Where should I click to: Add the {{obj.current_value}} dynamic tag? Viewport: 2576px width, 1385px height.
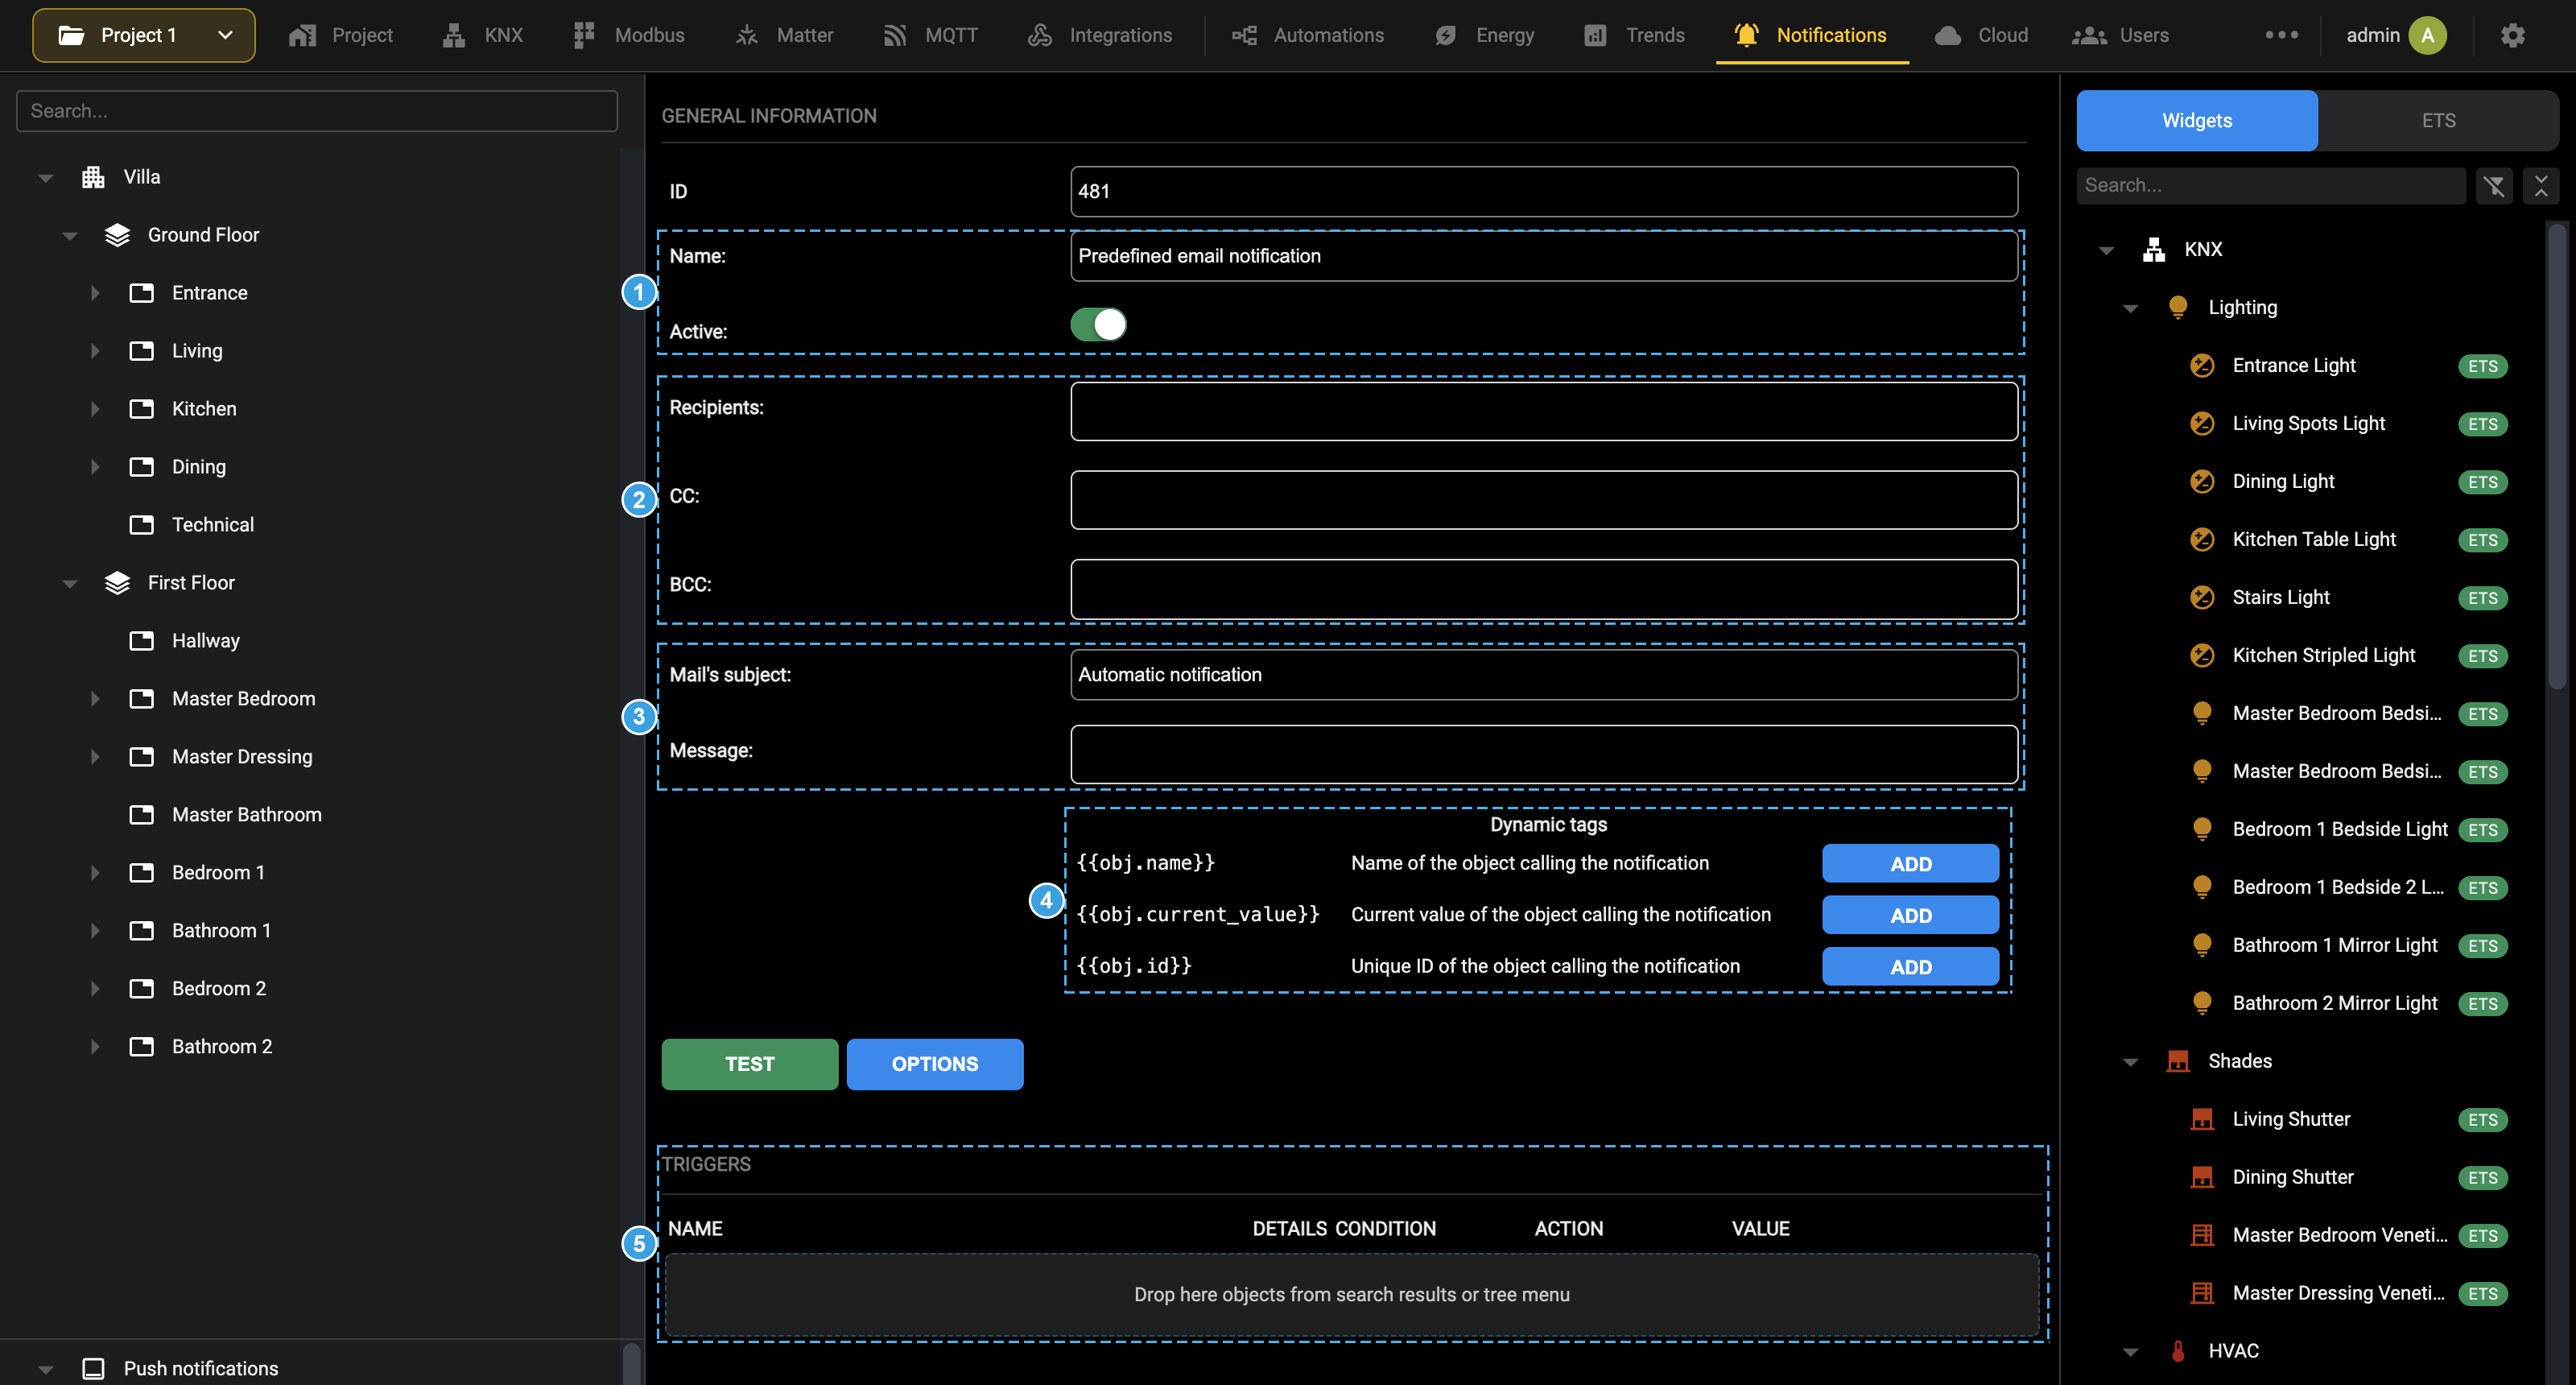click(x=1910, y=915)
